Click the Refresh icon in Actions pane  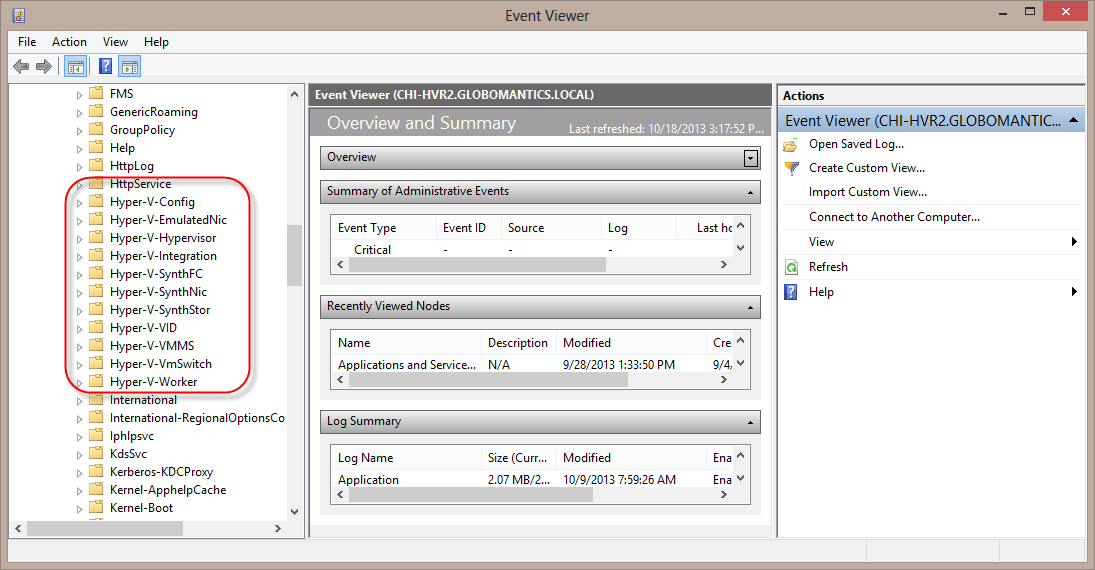[791, 268]
